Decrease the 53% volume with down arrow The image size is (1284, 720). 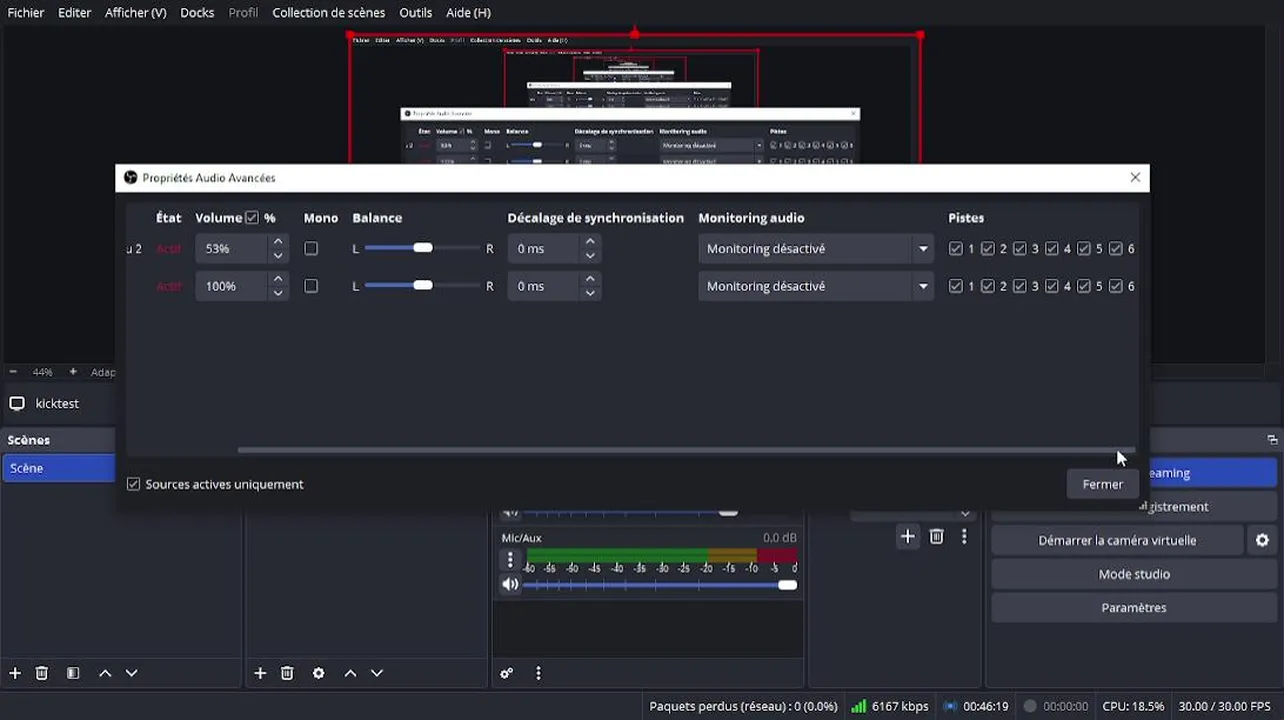pos(278,255)
